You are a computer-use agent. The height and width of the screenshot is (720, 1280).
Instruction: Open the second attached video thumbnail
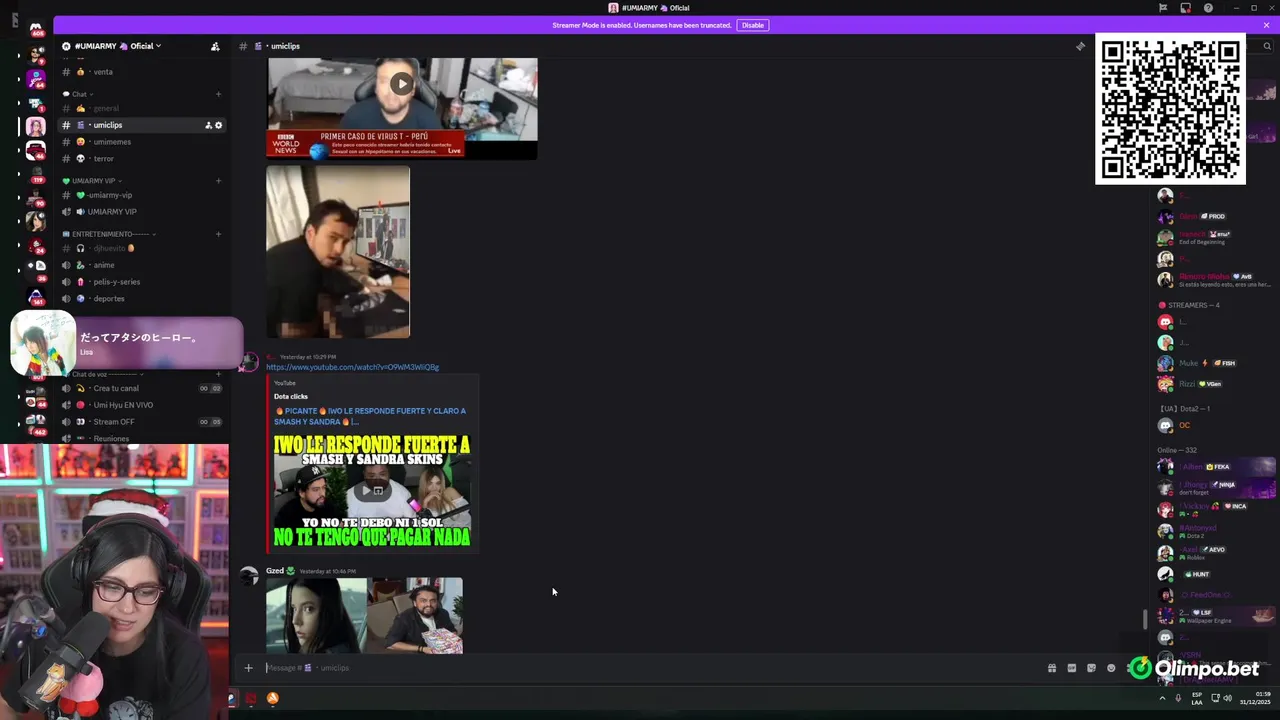(x=338, y=252)
